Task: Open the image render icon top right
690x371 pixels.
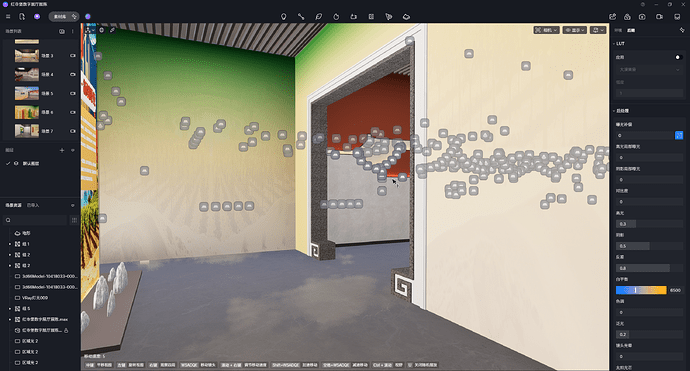Action: coord(642,17)
